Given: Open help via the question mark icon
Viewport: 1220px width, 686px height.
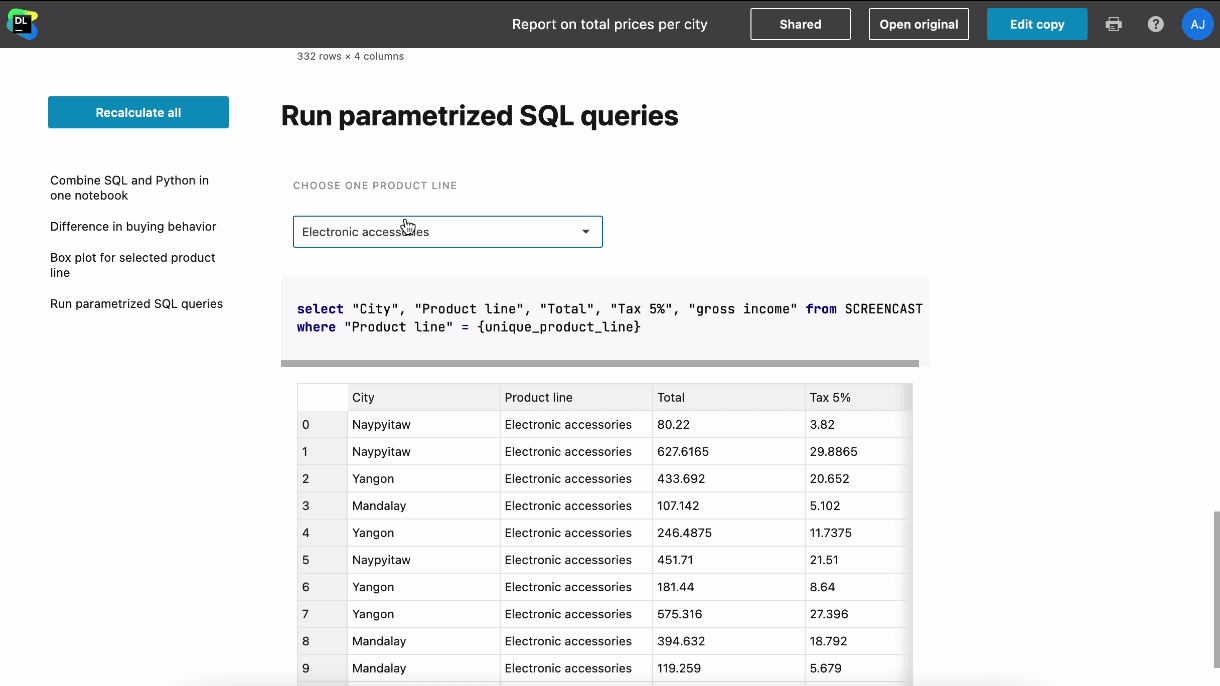Looking at the screenshot, I should pos(1156,24).
